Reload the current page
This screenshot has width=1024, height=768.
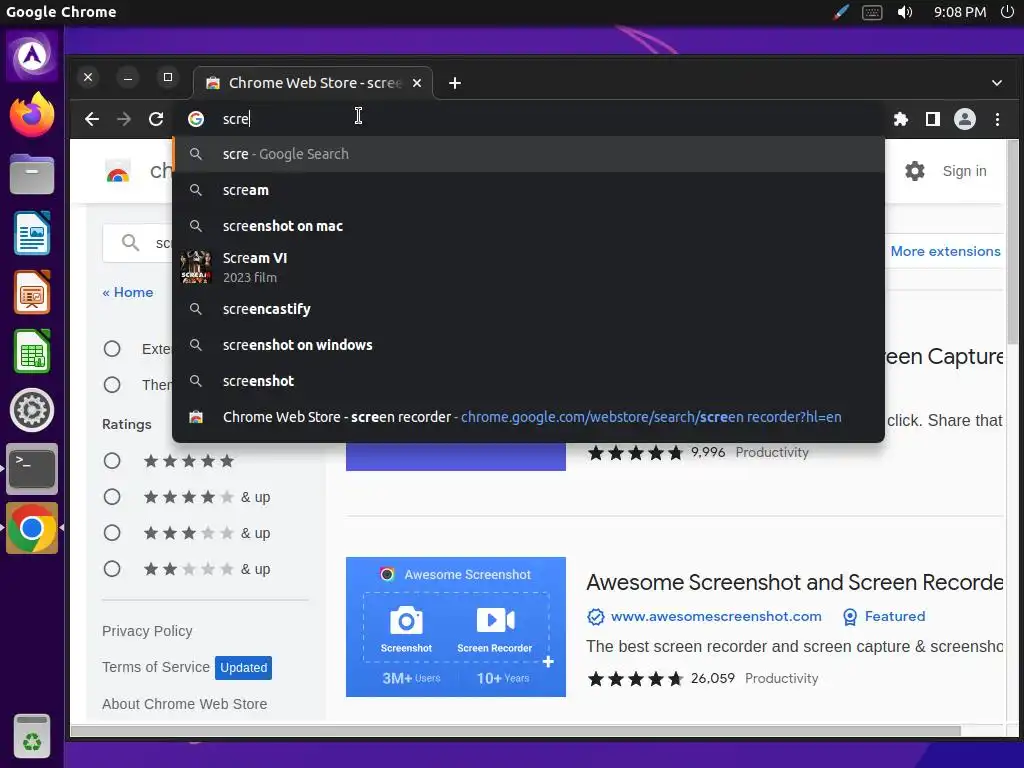point(155,119)
